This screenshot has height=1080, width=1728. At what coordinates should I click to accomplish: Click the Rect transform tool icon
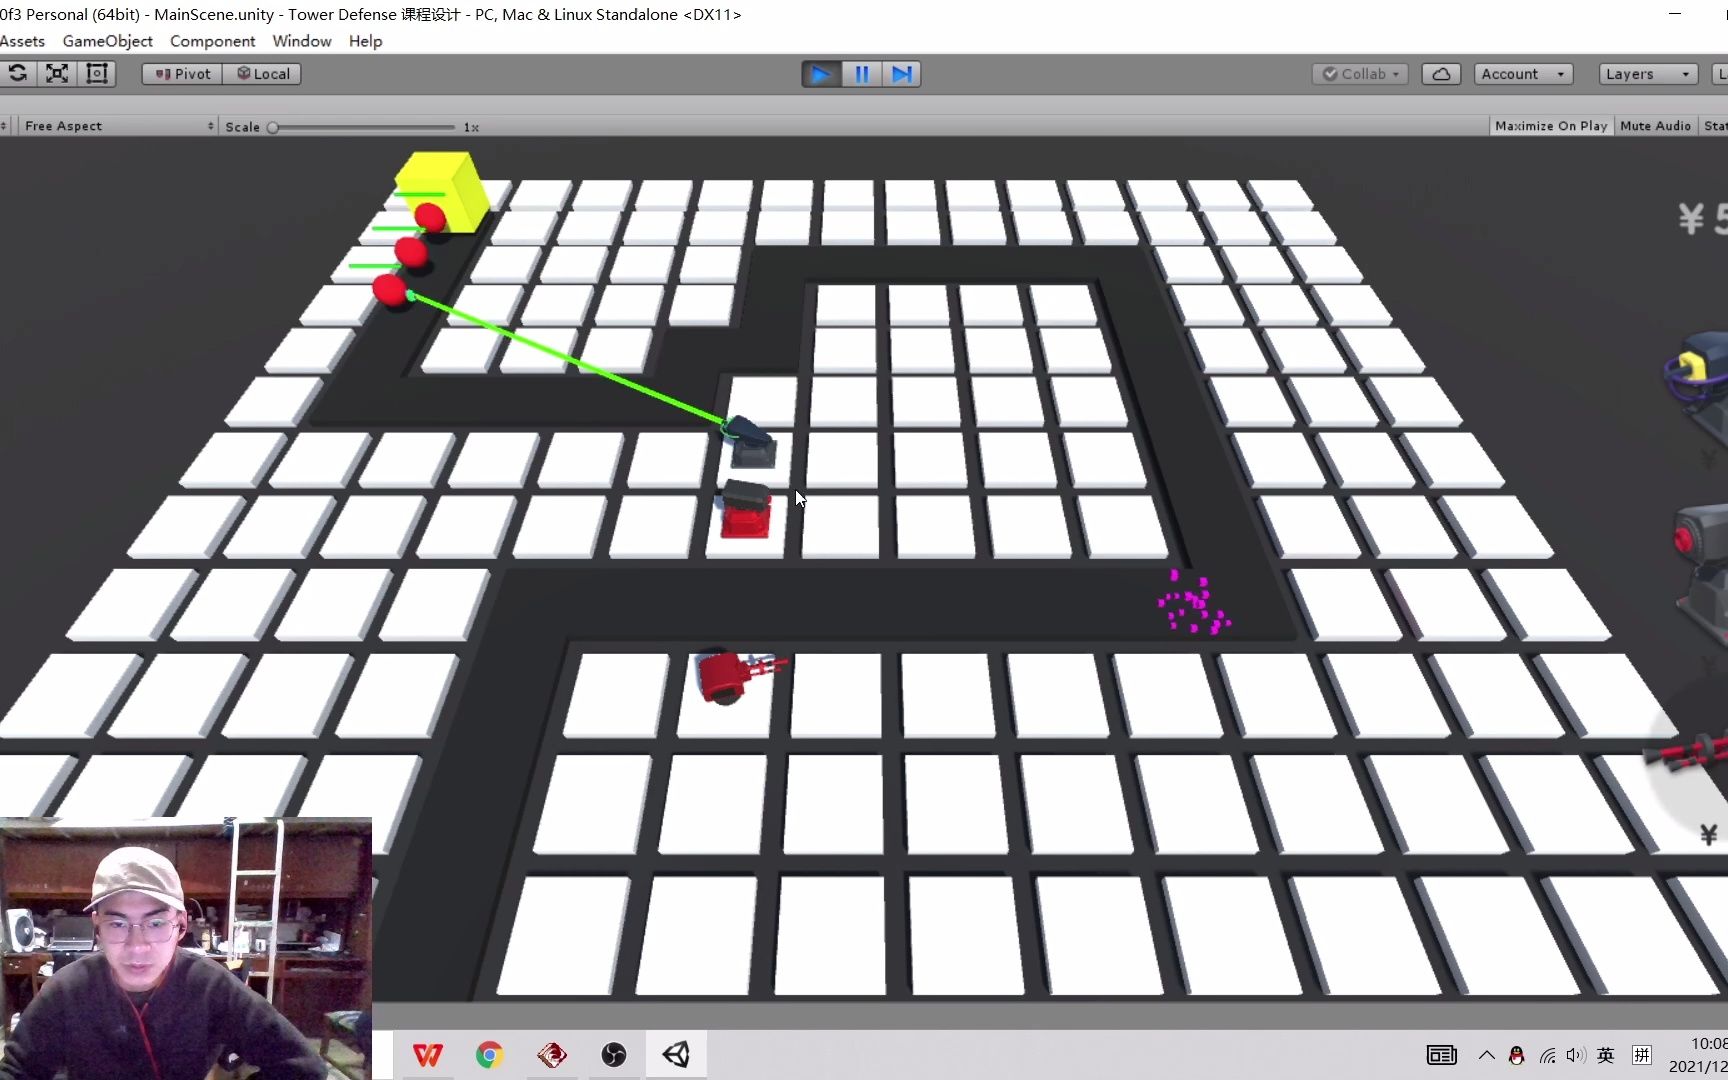click(97, 73)
